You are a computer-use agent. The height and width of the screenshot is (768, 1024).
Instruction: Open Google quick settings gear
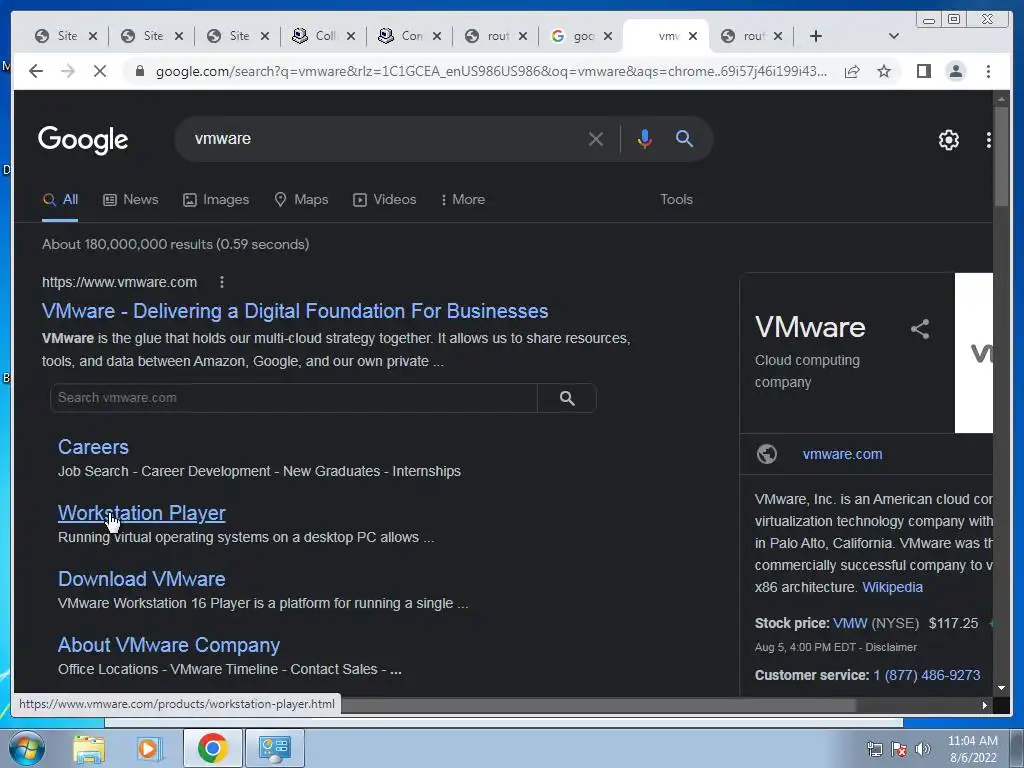click(948, 140)
